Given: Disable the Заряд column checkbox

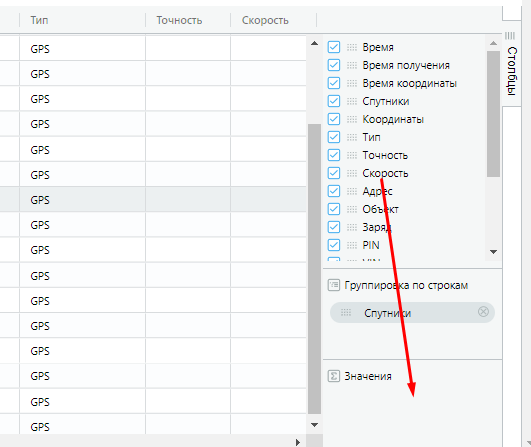Looking at the screenshot, I should pos(334,227).
